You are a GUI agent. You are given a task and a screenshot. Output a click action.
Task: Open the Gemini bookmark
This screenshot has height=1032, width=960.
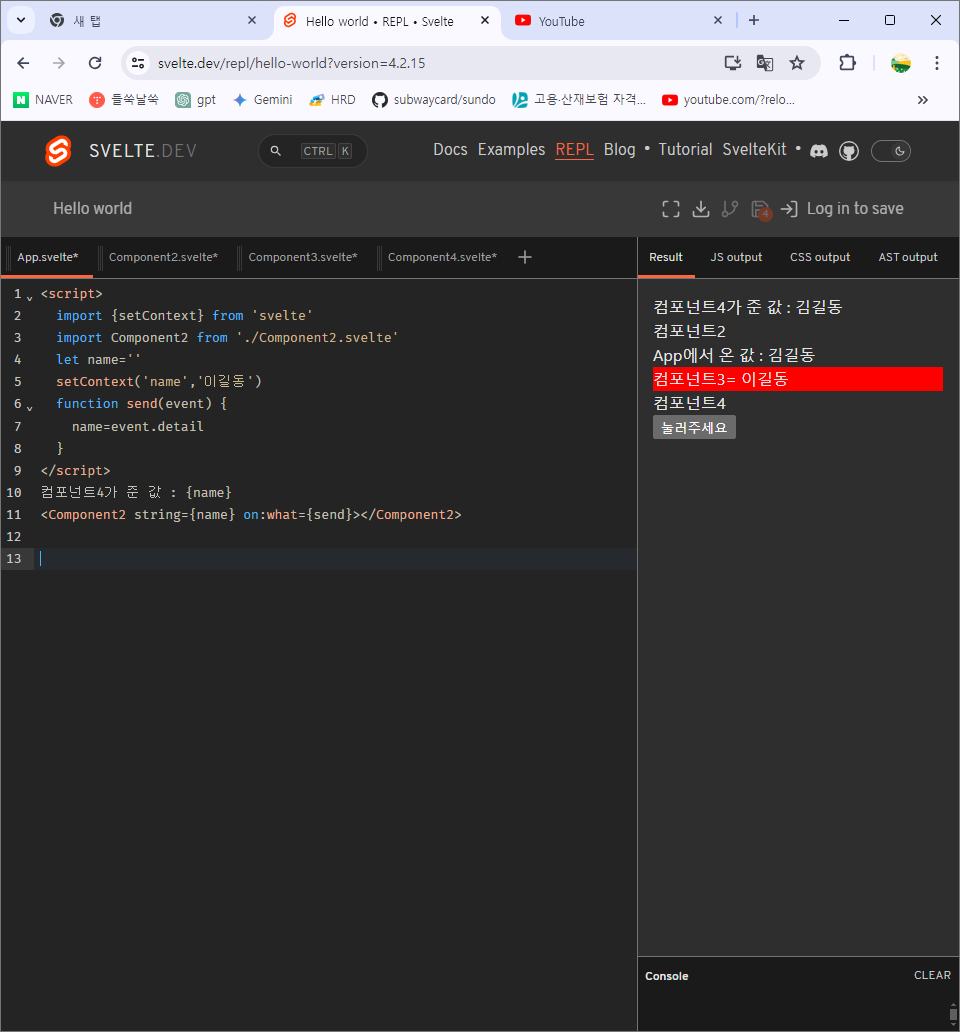pyautogui.click(x=263, y=100)
